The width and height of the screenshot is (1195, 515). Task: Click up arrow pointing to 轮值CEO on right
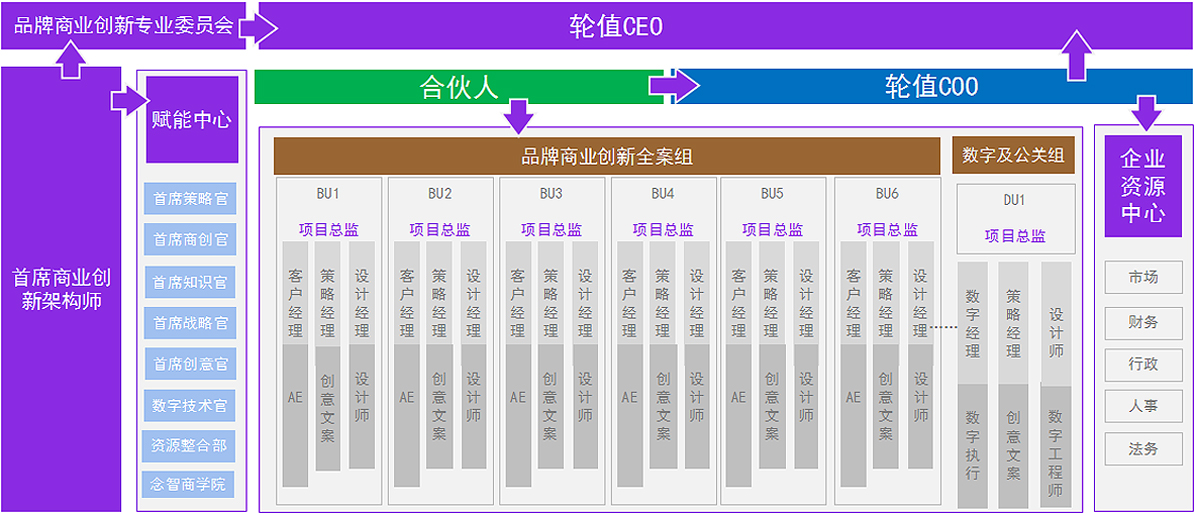click(x=1078, y=55)
